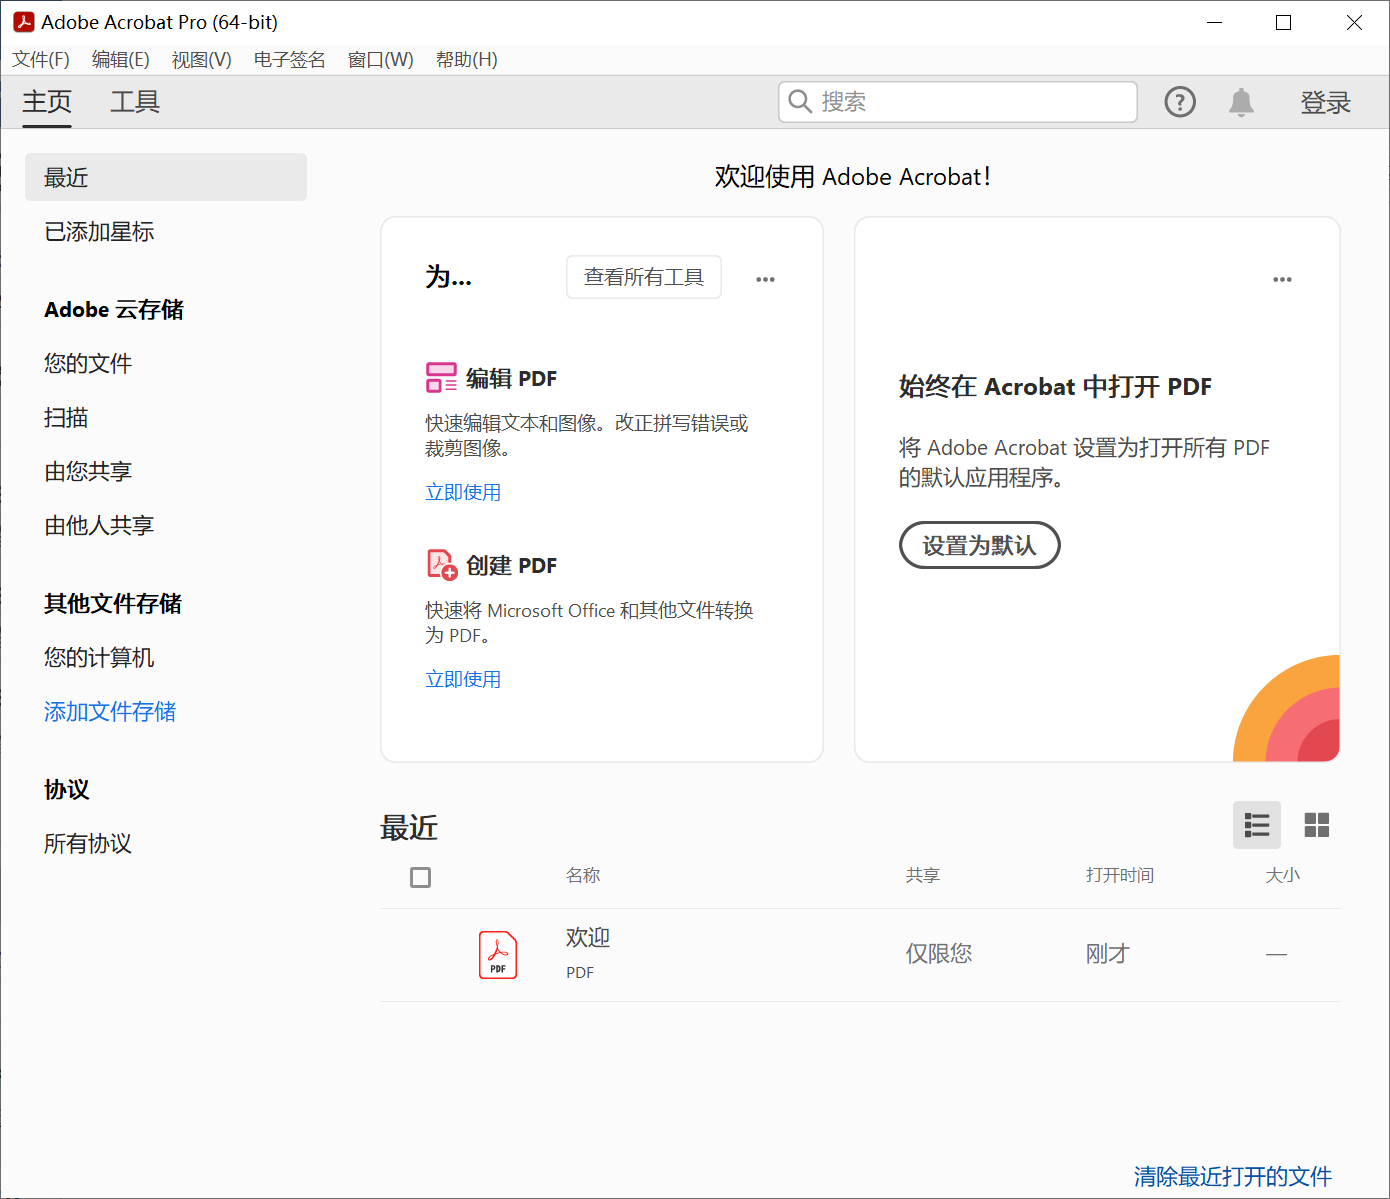Image resolution: width=1390 pixels, height=1199 pixels.
Task: Open the 文件(F) menu
Action: click(x=41, y=60)
